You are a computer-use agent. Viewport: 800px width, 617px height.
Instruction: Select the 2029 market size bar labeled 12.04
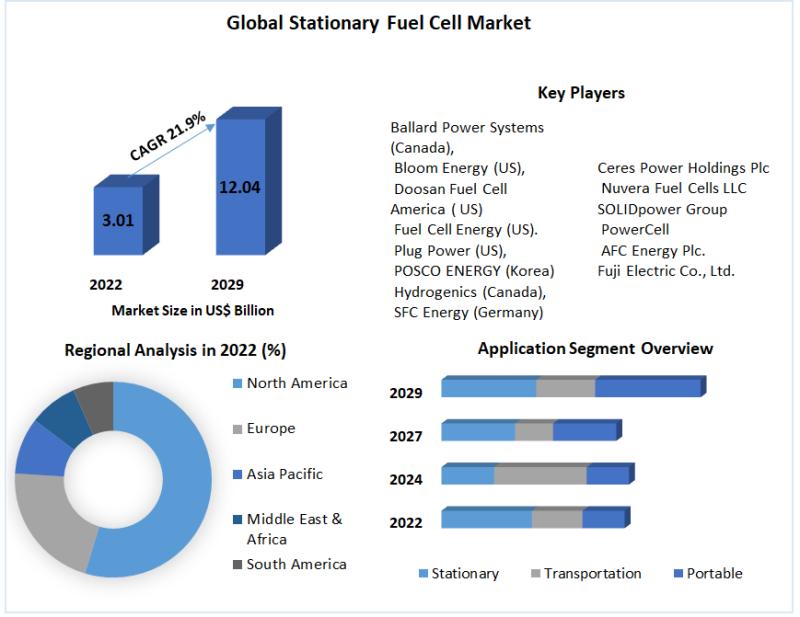click(248, 181)
